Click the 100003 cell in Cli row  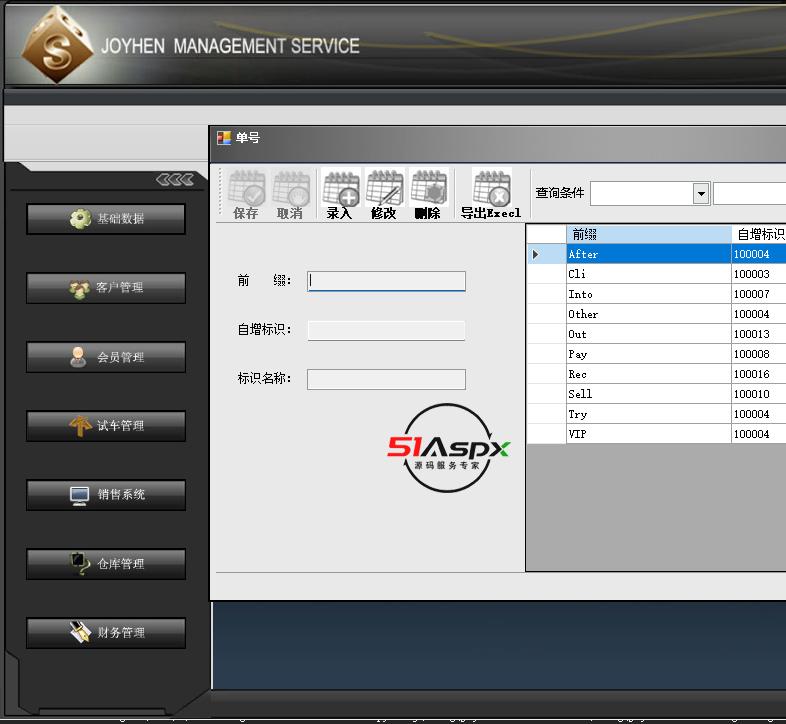point(759,274)
